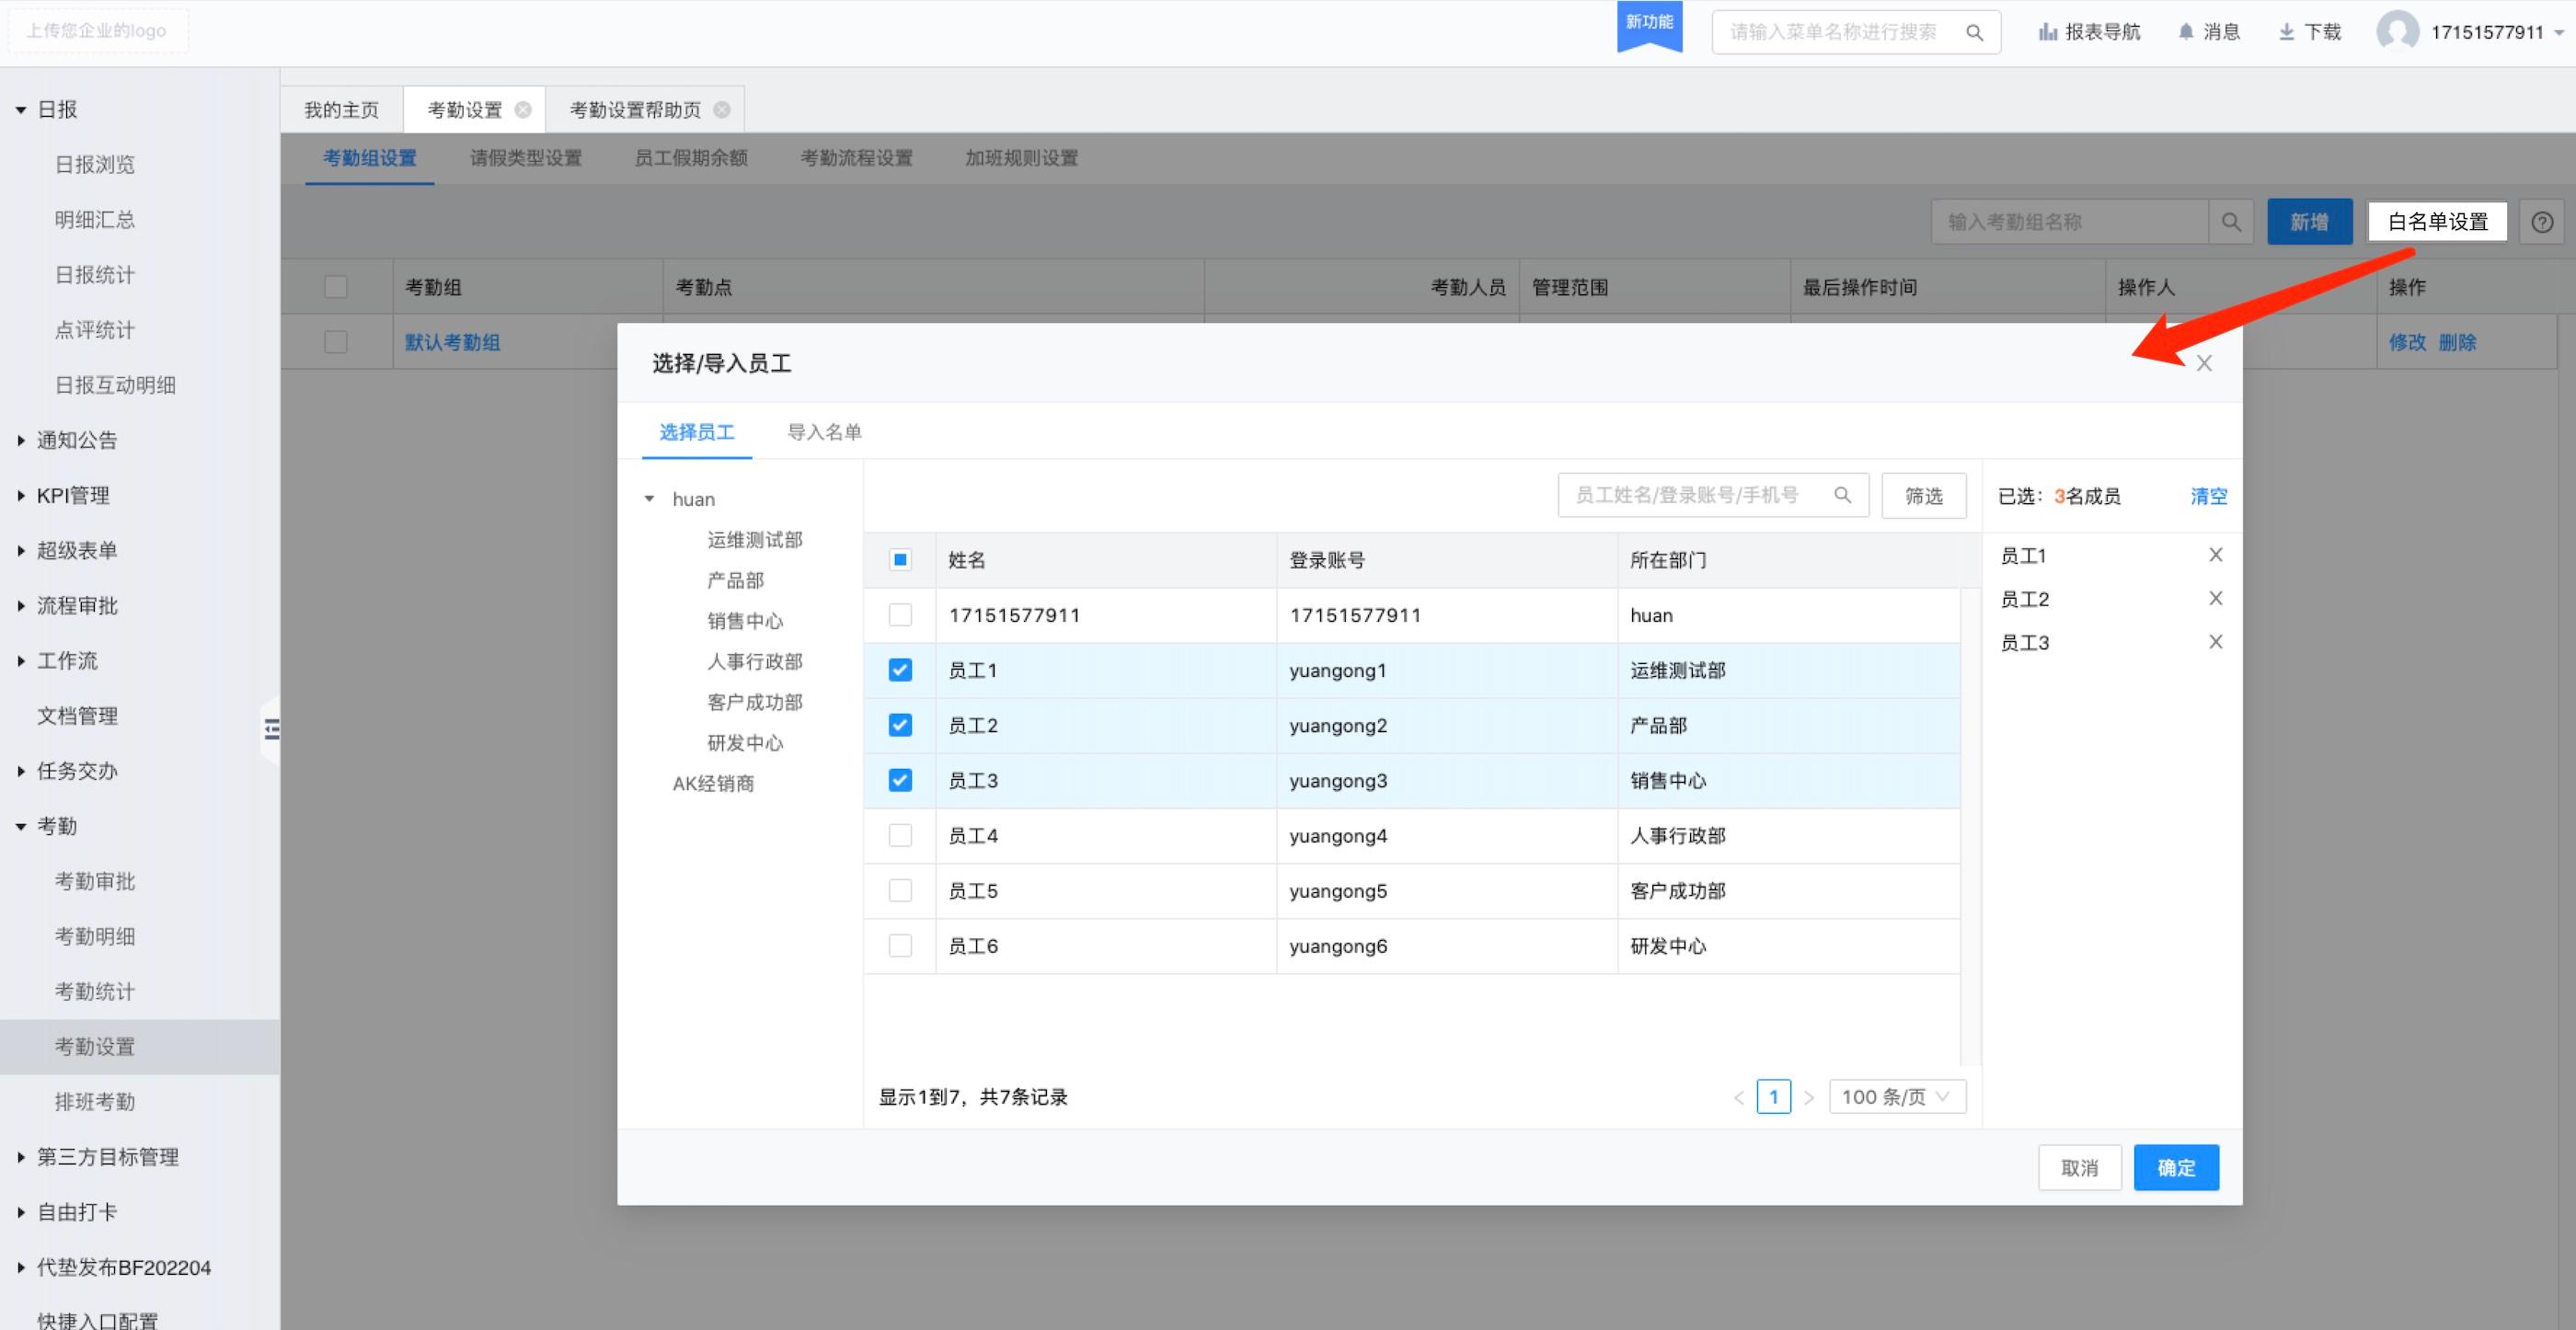Toggle the select-all header checkbox

pos(900,560)
